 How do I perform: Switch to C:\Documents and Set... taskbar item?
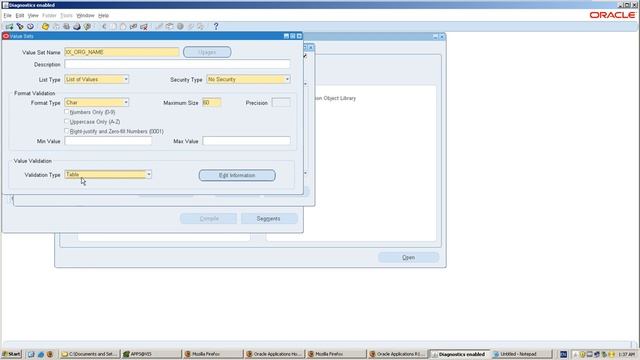pos(90,354)
